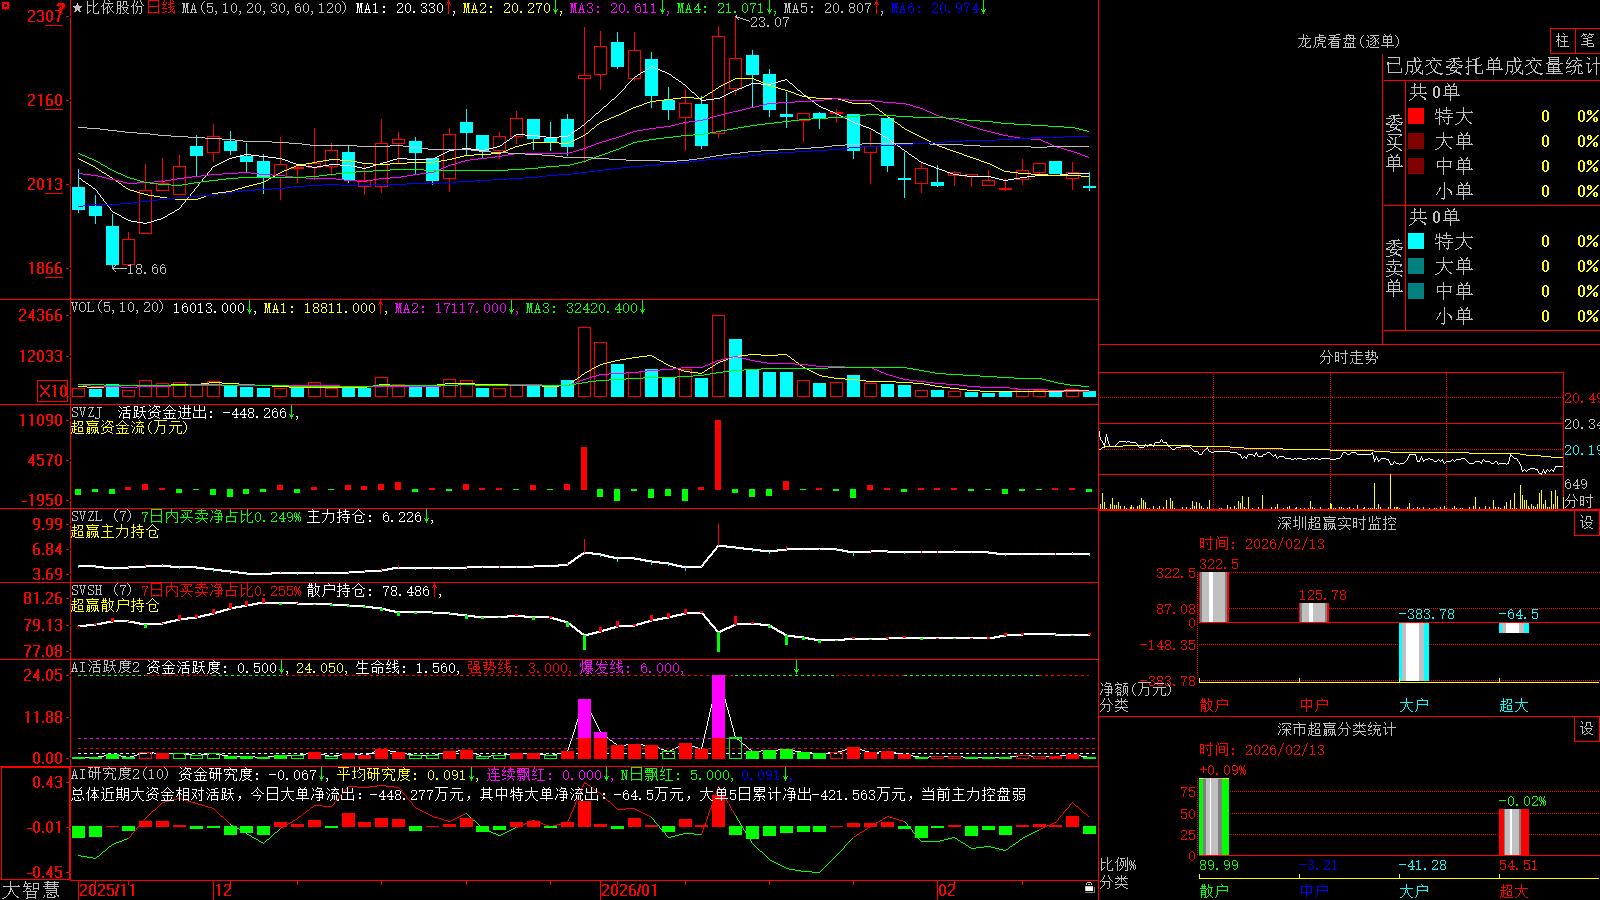Click the 23.07 high price annotation
Viewport: 1600px width, 900px height.
tap(769, 22)
